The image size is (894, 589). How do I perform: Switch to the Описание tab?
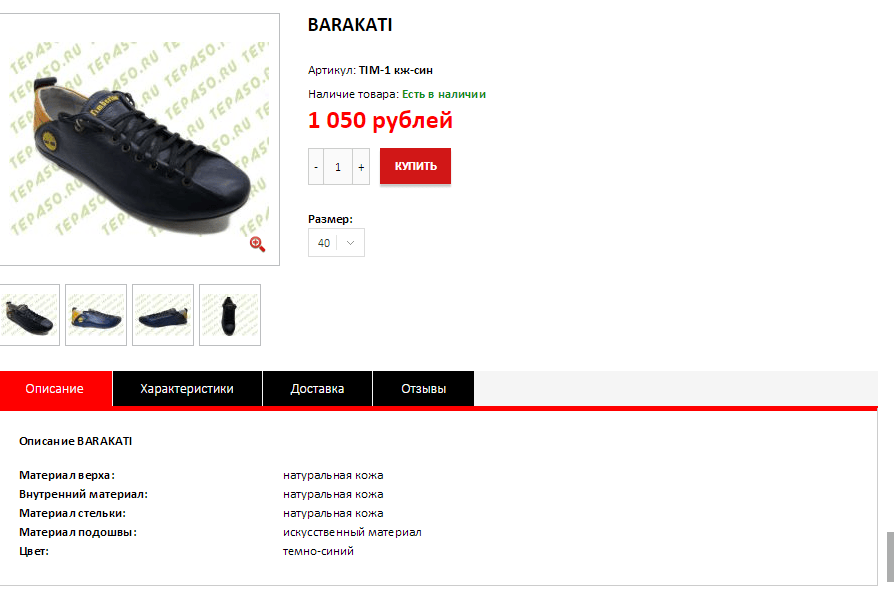coord(55,389)
